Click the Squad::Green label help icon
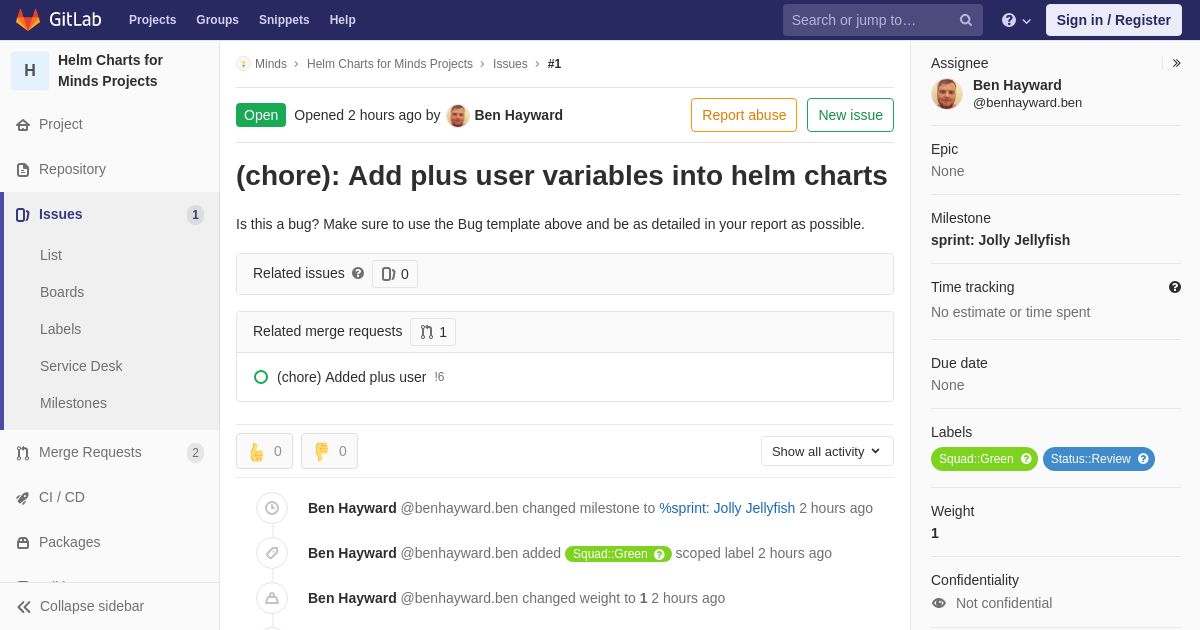Screen dimensions: 1200x630 click(1026, 459)
